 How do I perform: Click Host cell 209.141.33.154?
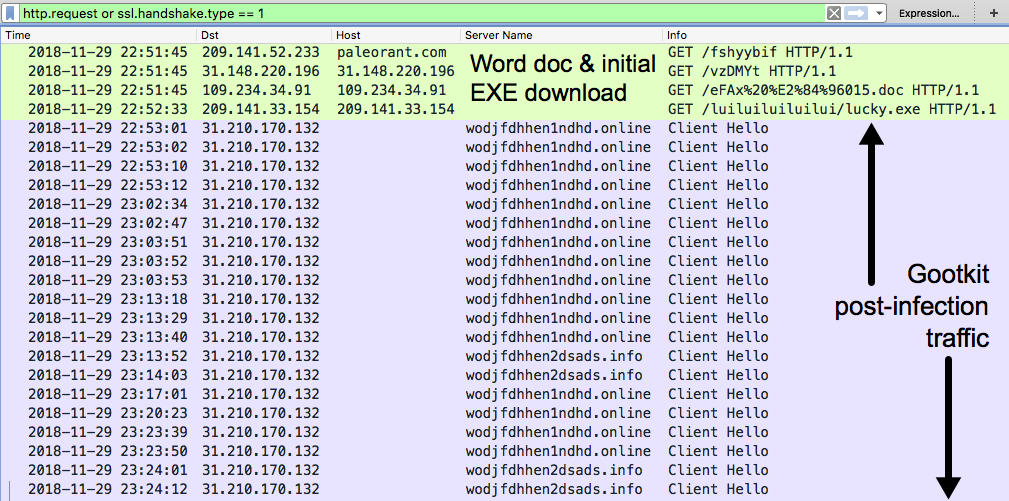396,109
